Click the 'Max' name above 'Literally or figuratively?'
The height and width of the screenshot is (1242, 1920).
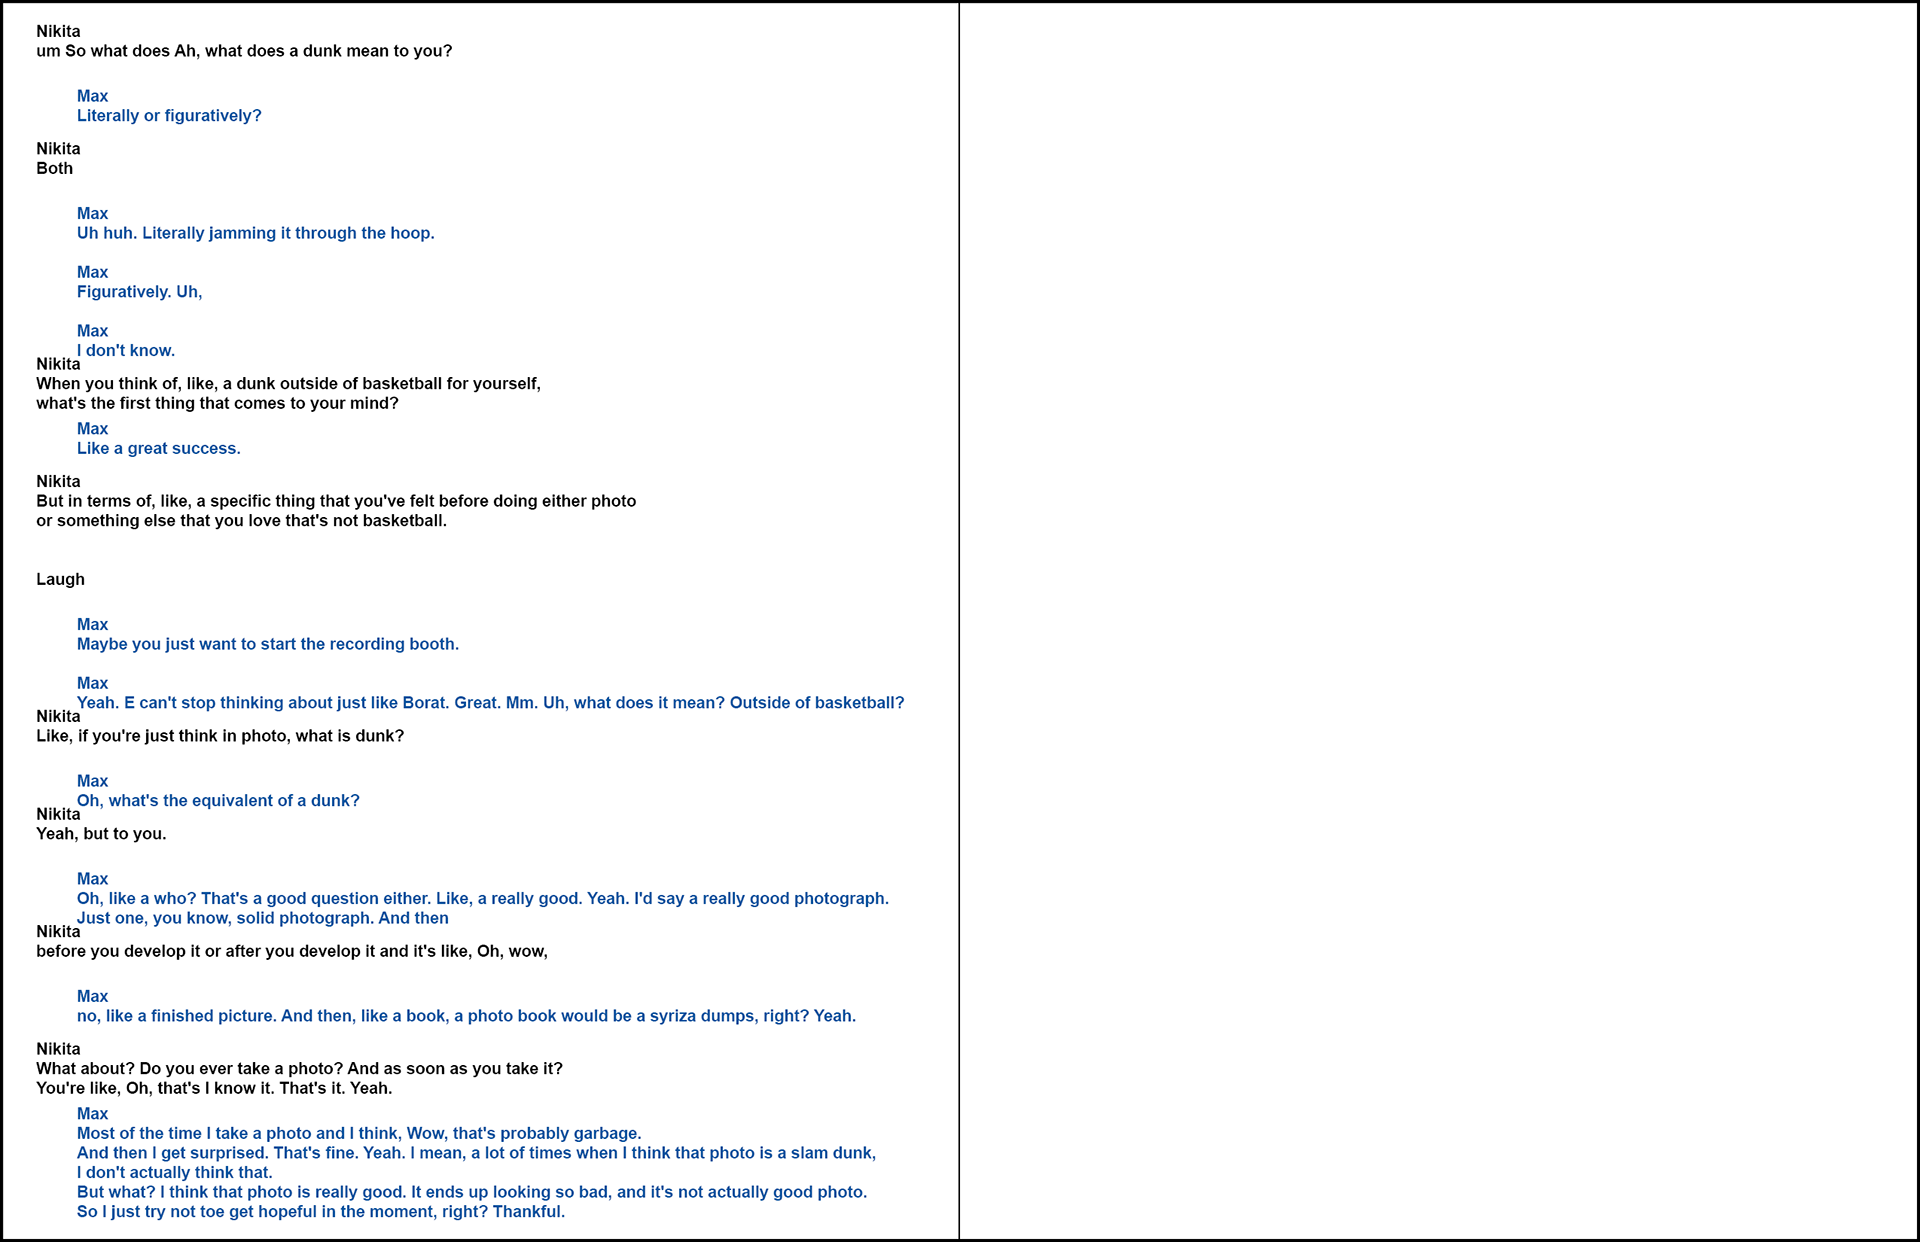[x=92, y=96]
